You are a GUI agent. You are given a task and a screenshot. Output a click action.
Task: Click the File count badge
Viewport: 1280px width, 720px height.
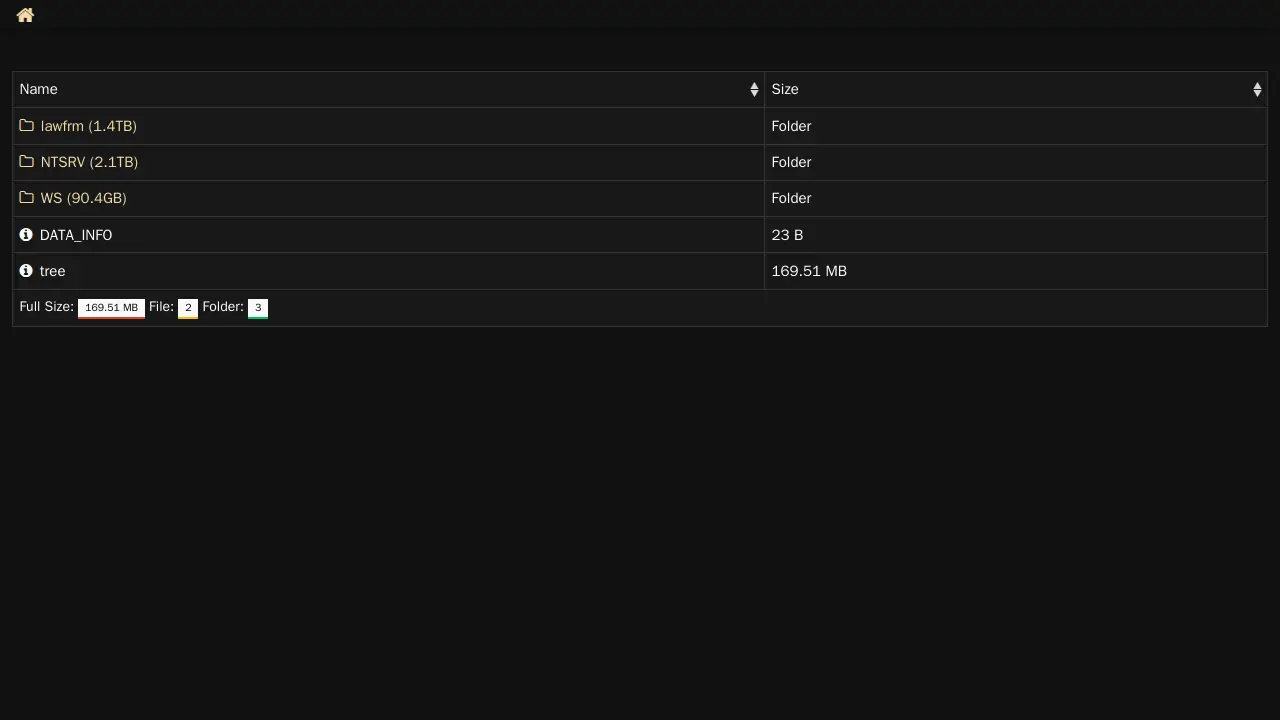point(188,308)
